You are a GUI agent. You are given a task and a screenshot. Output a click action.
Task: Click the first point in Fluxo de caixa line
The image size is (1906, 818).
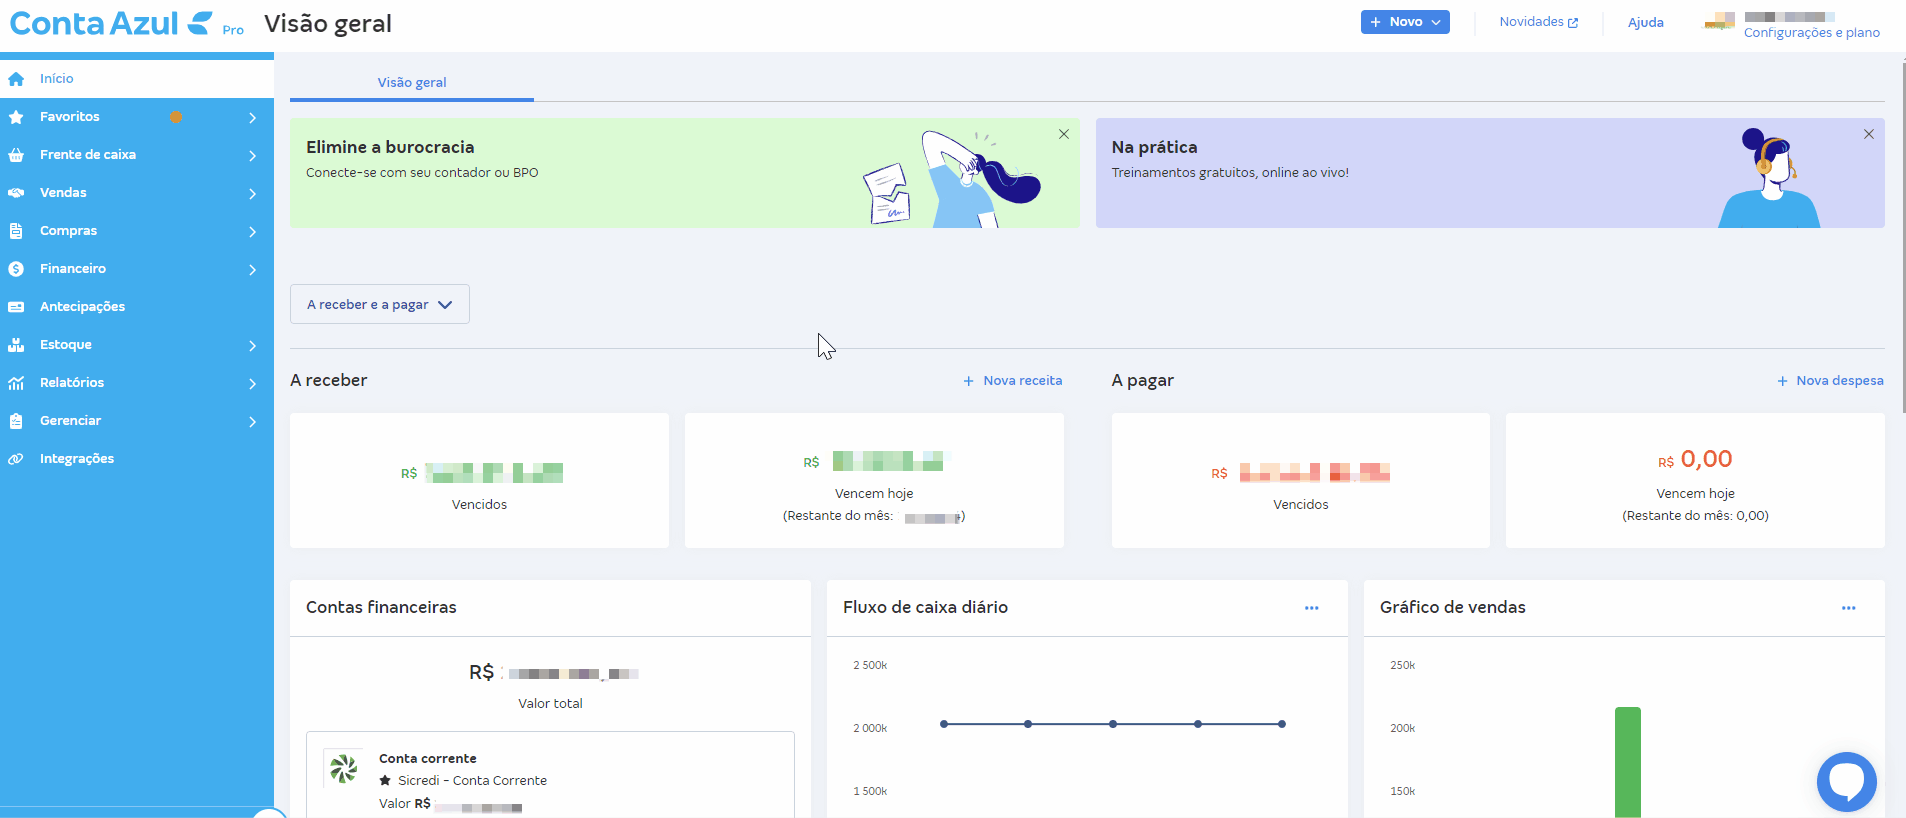click(x=944, y=724)
